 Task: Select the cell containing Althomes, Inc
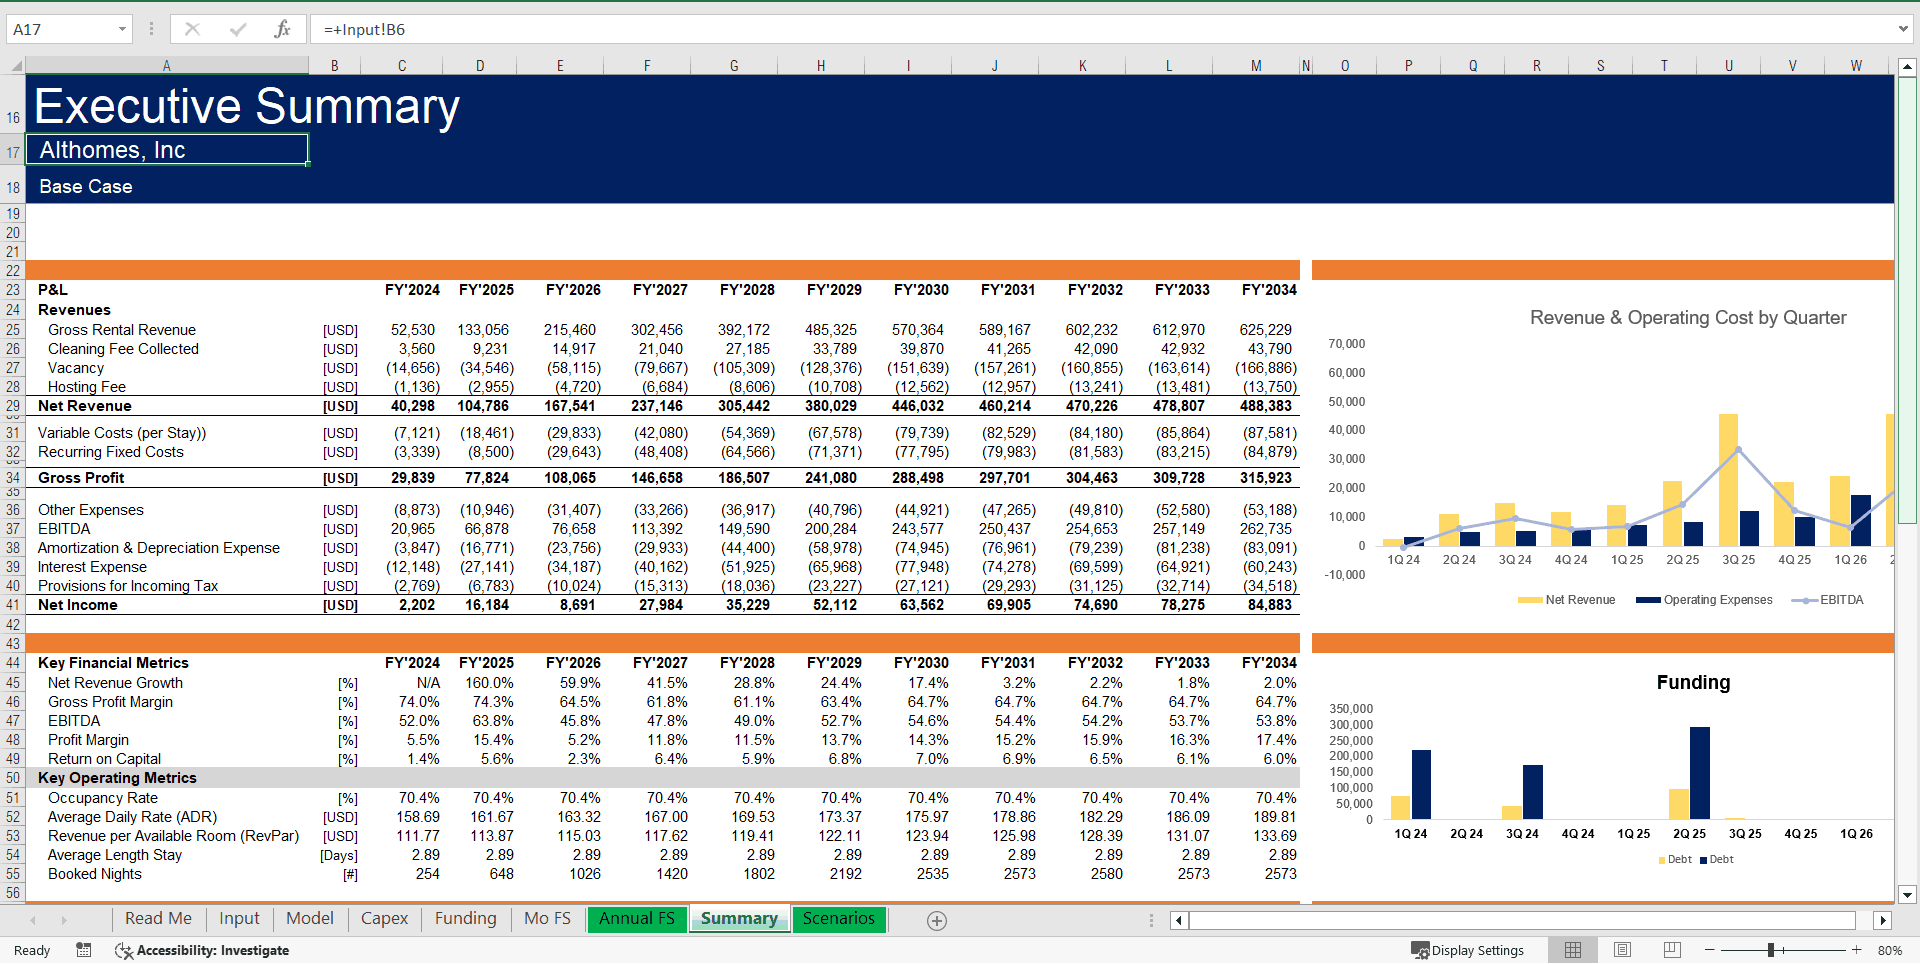click(167, 150)
